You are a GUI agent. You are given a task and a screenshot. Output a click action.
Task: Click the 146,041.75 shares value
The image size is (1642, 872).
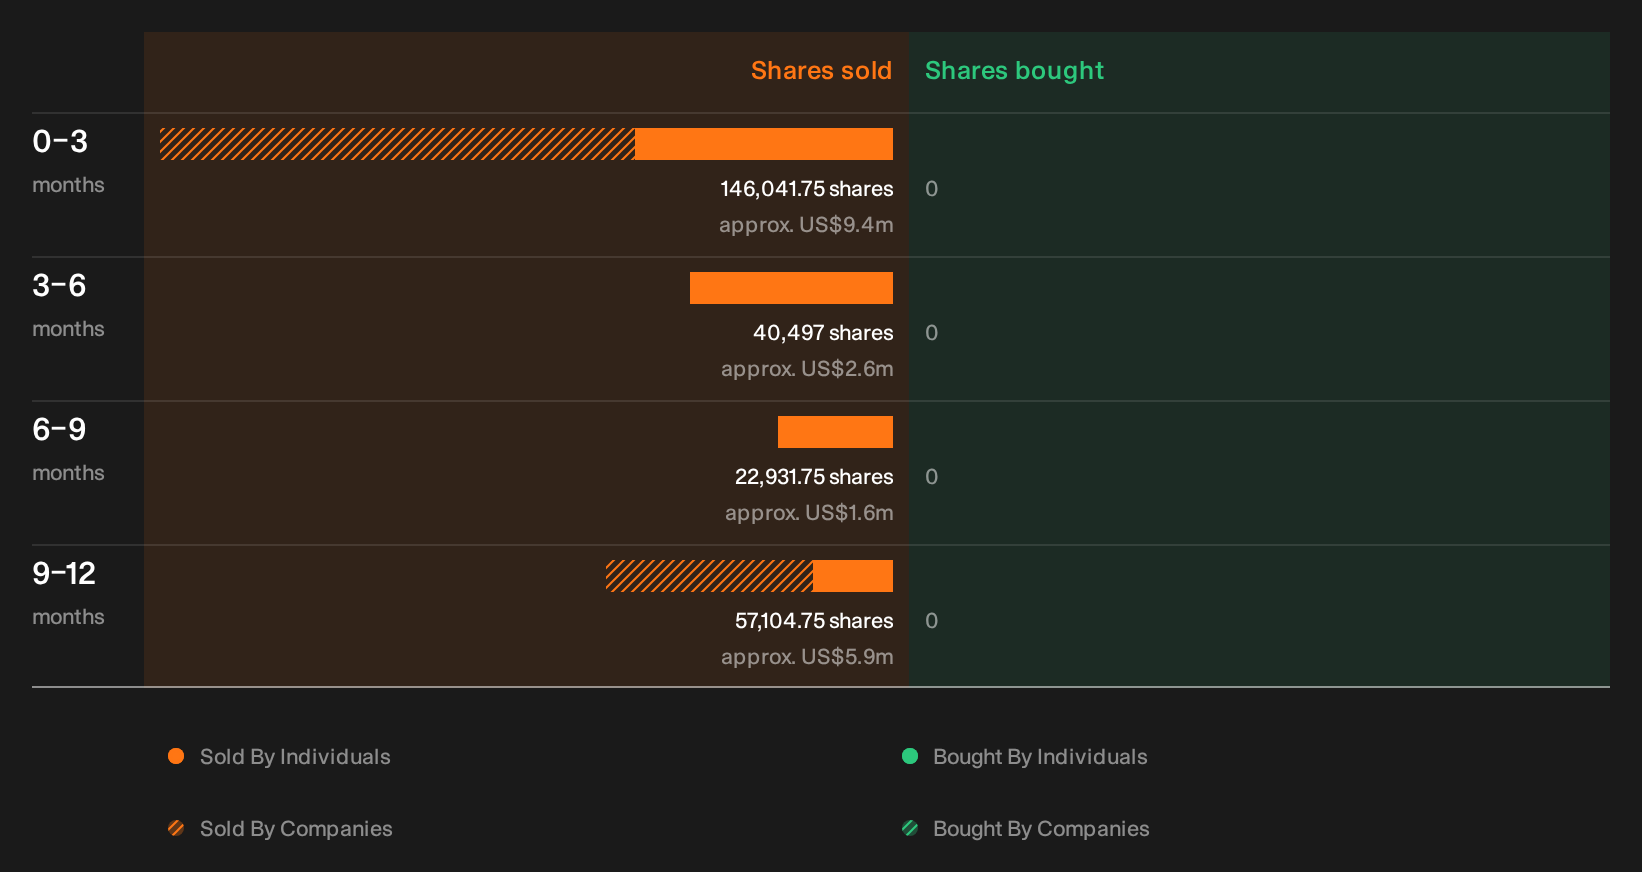pyautogui.click(x=807, y=189)
